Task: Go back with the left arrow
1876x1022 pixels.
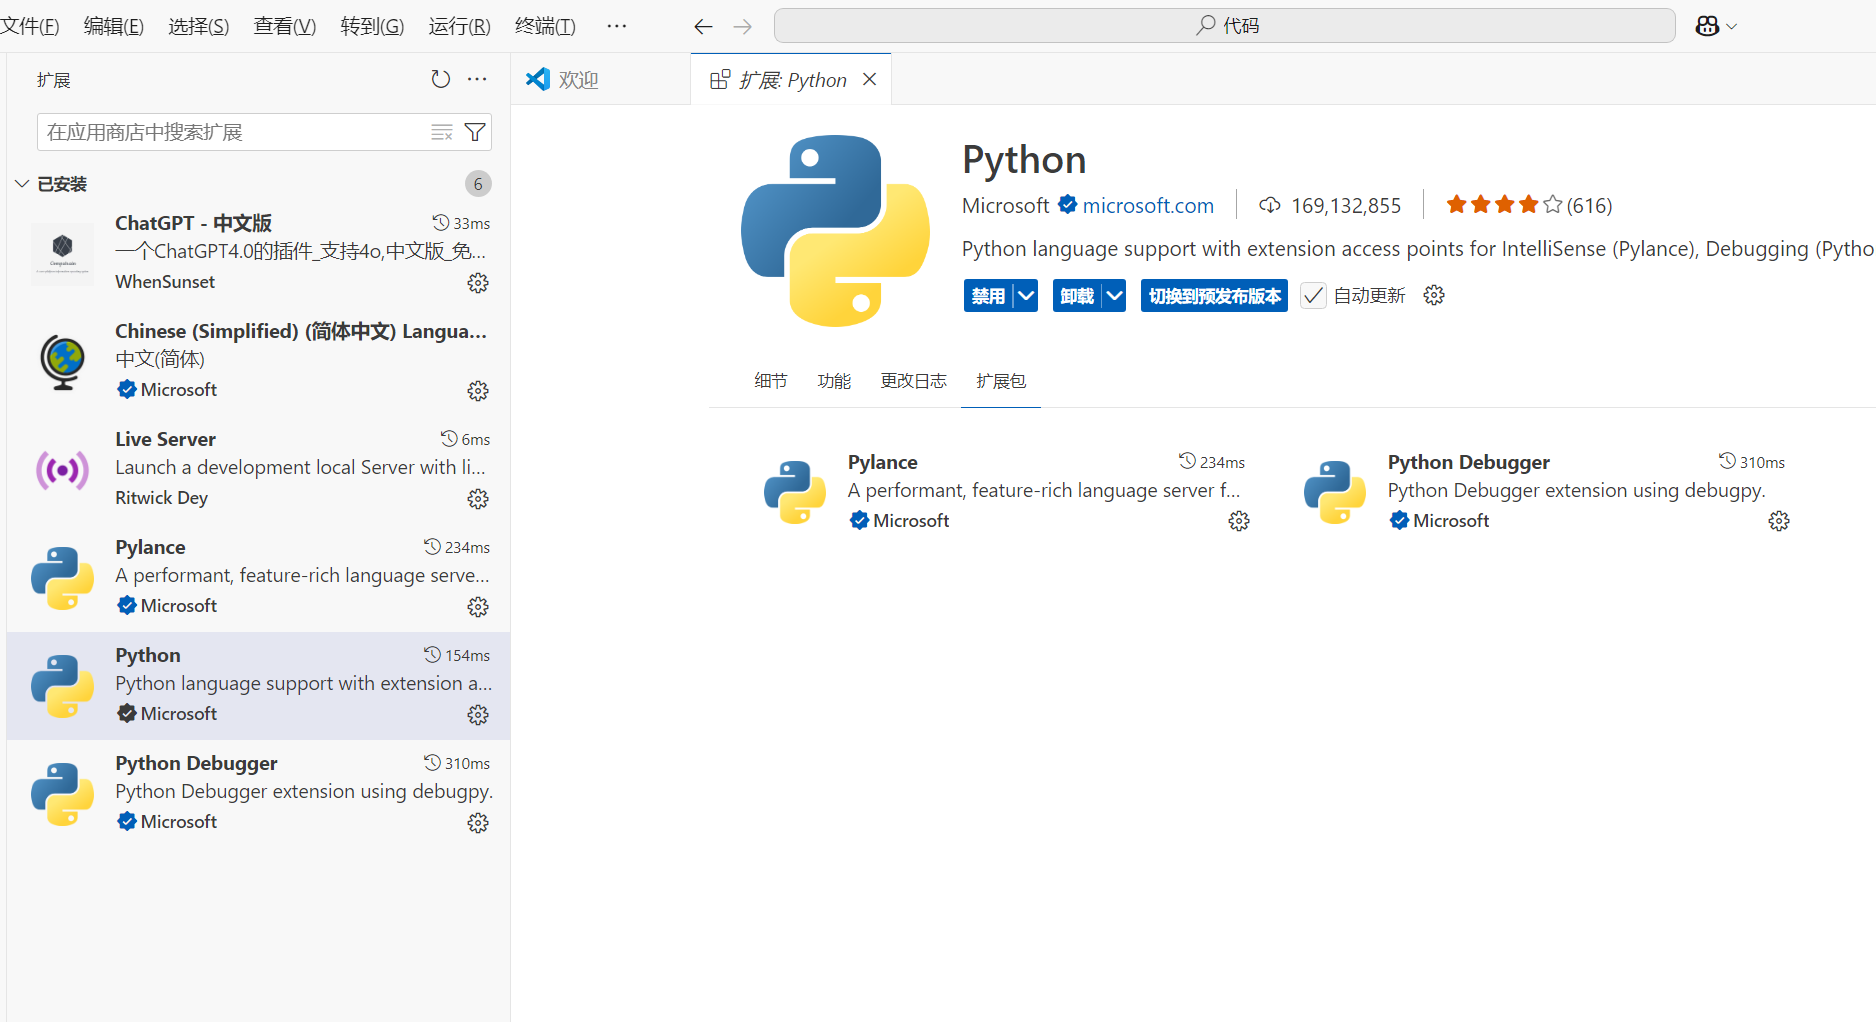Action: pyautogui.click(x=703, y=26)
